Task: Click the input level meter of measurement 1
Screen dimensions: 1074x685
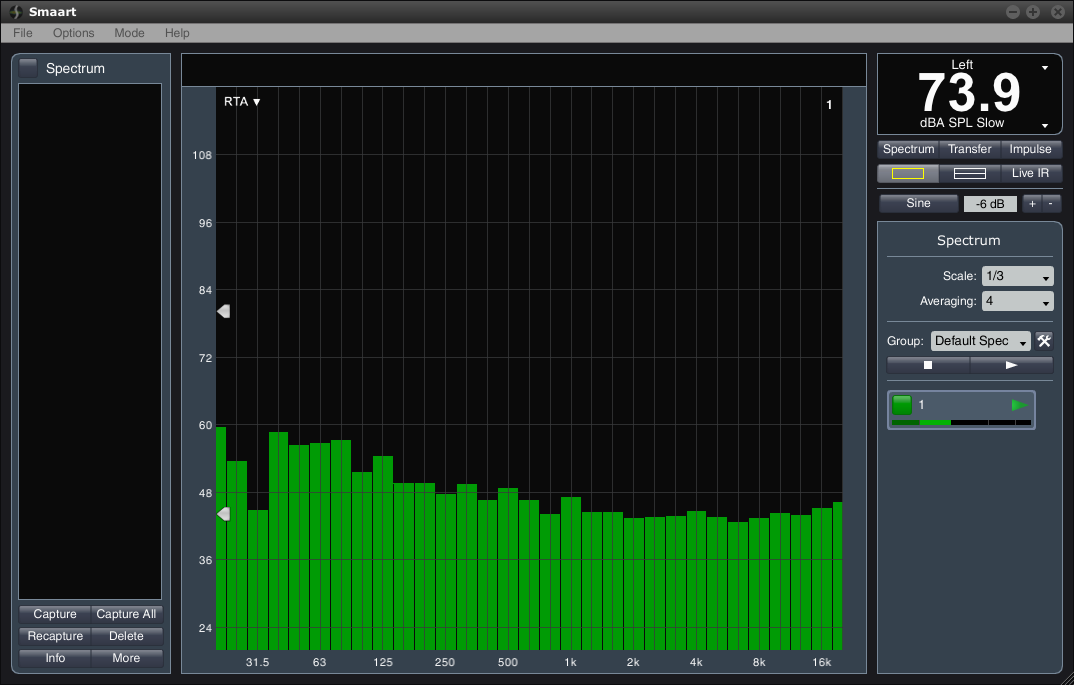Action: click(x=961, y=423)
